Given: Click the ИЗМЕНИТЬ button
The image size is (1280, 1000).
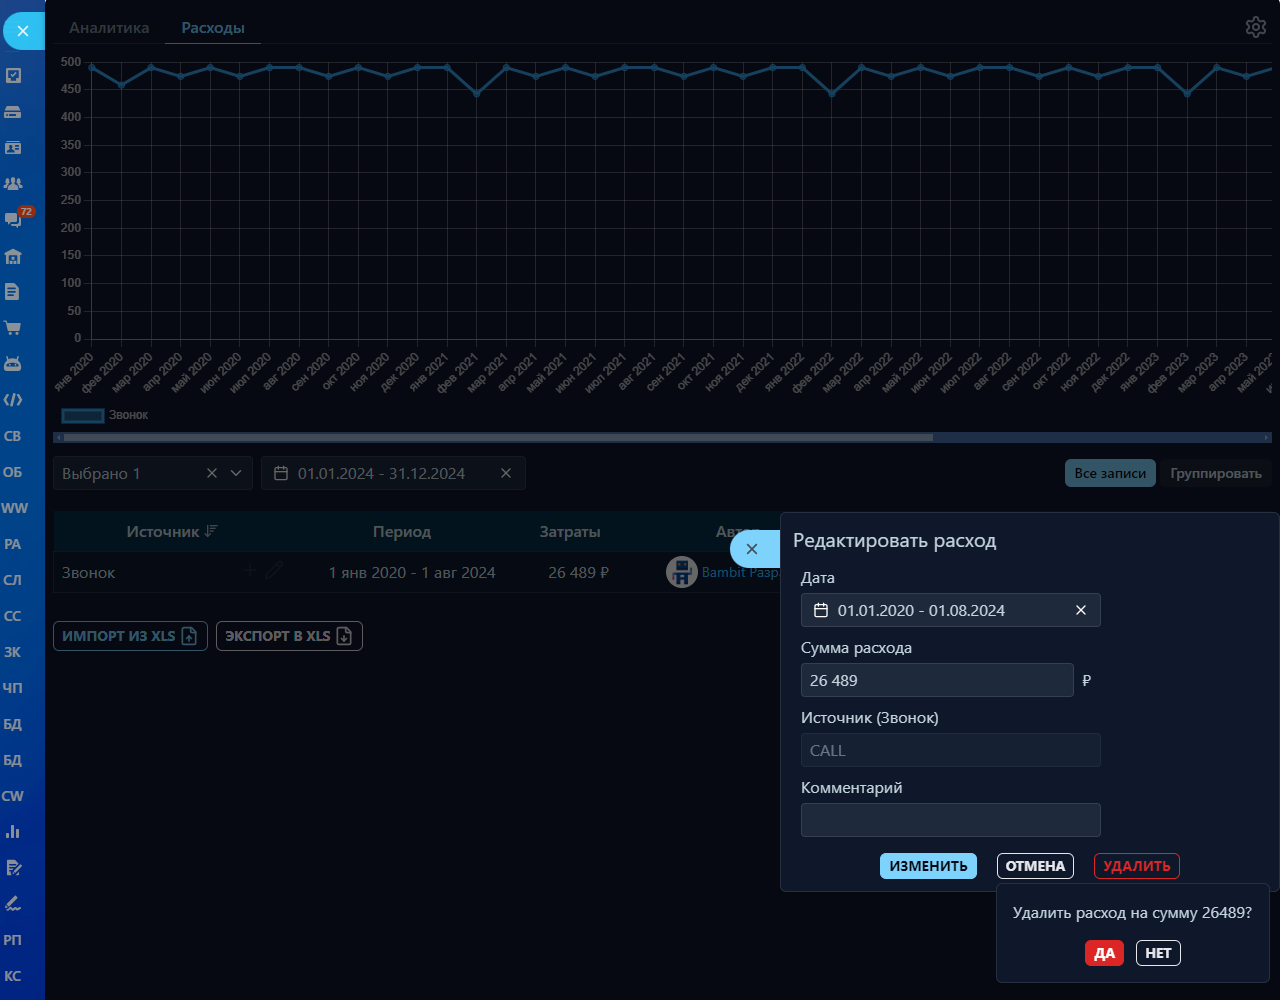Looking at the screenshot, I should click(928, 866).
